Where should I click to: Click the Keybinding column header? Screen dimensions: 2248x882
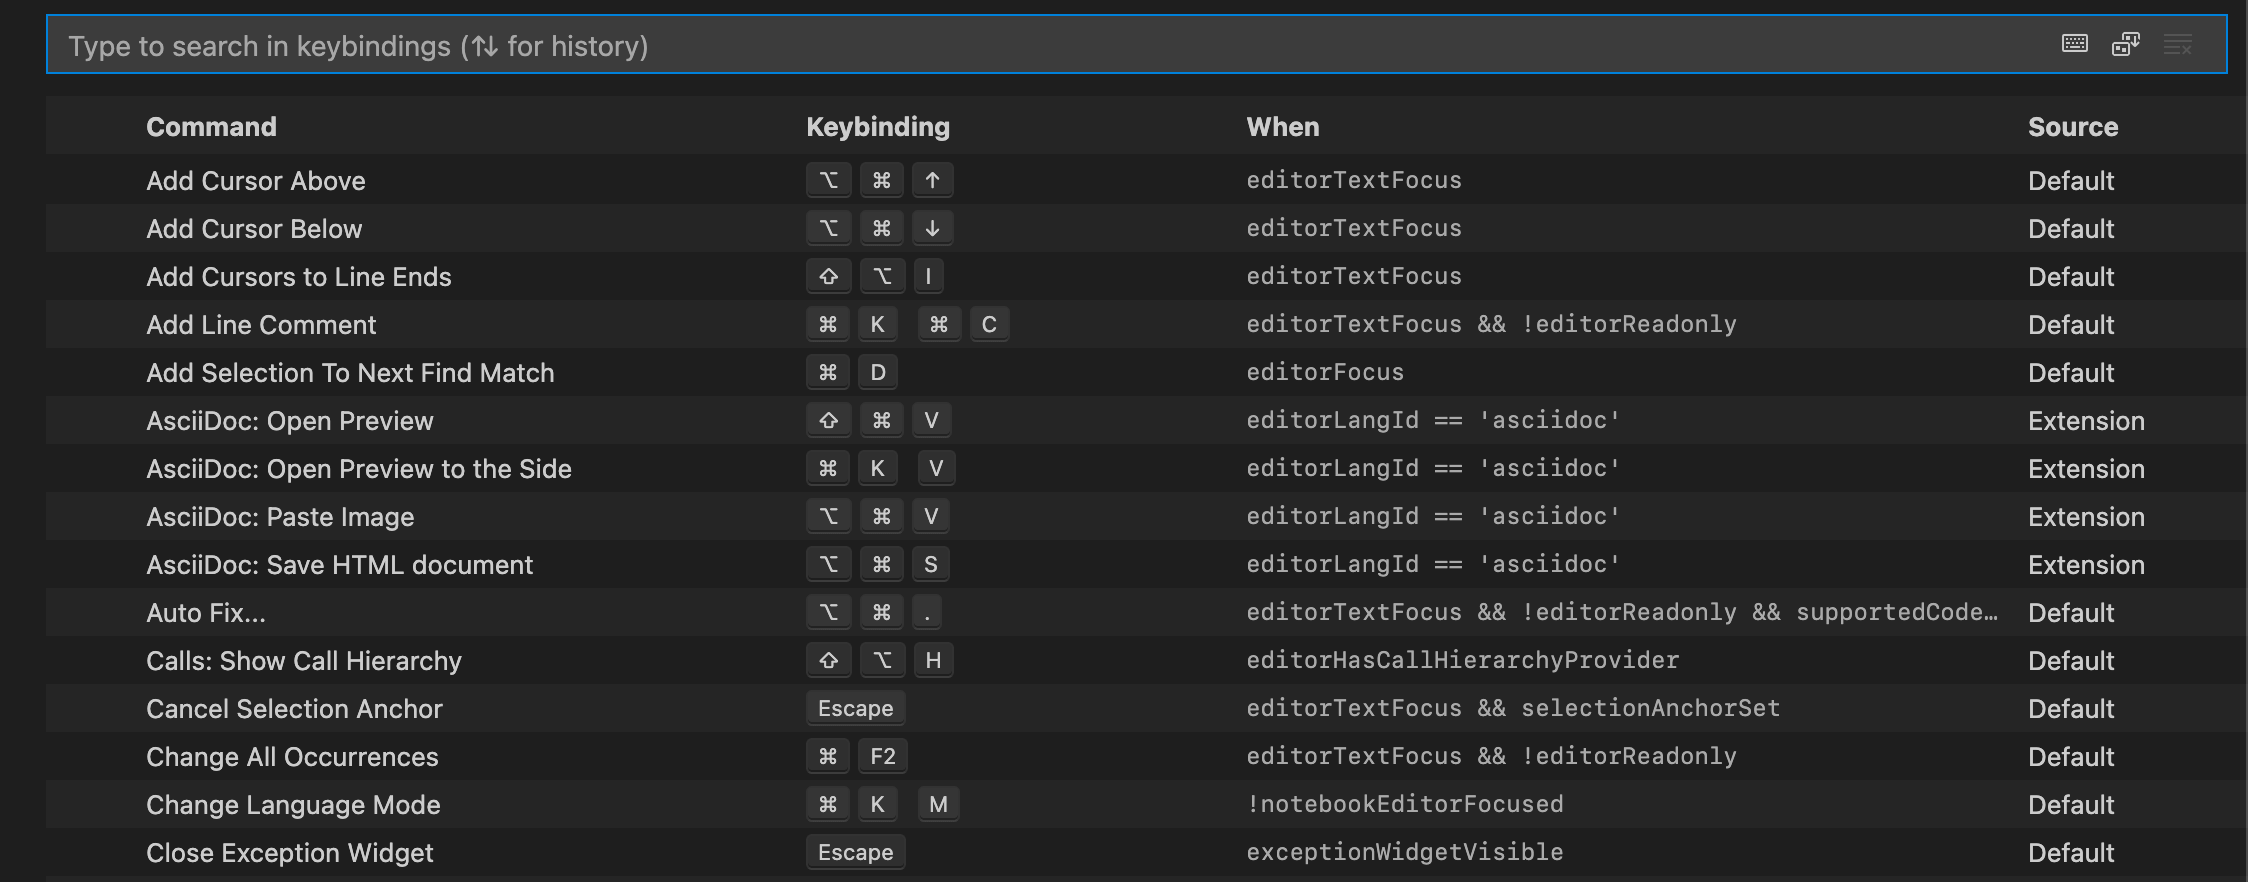coord(878,127)
